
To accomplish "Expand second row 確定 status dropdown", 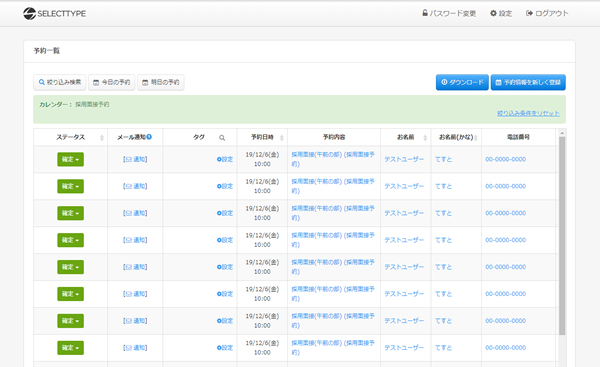I will [70, 186].
